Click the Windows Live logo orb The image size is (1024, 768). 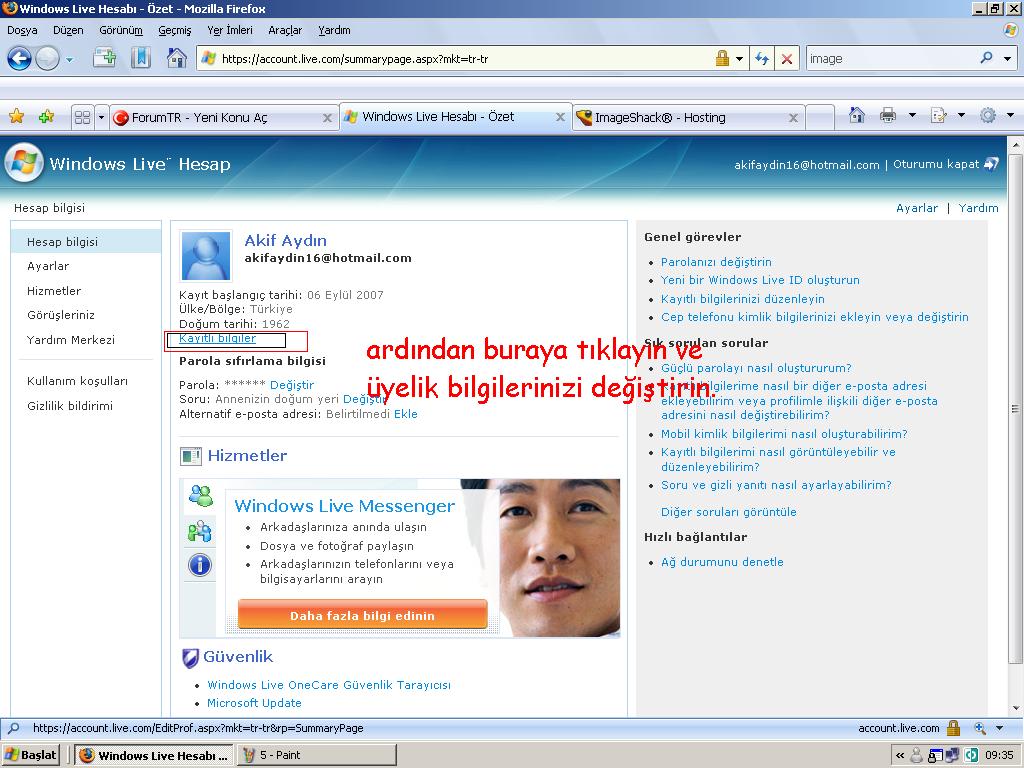(x=24, y=163)
